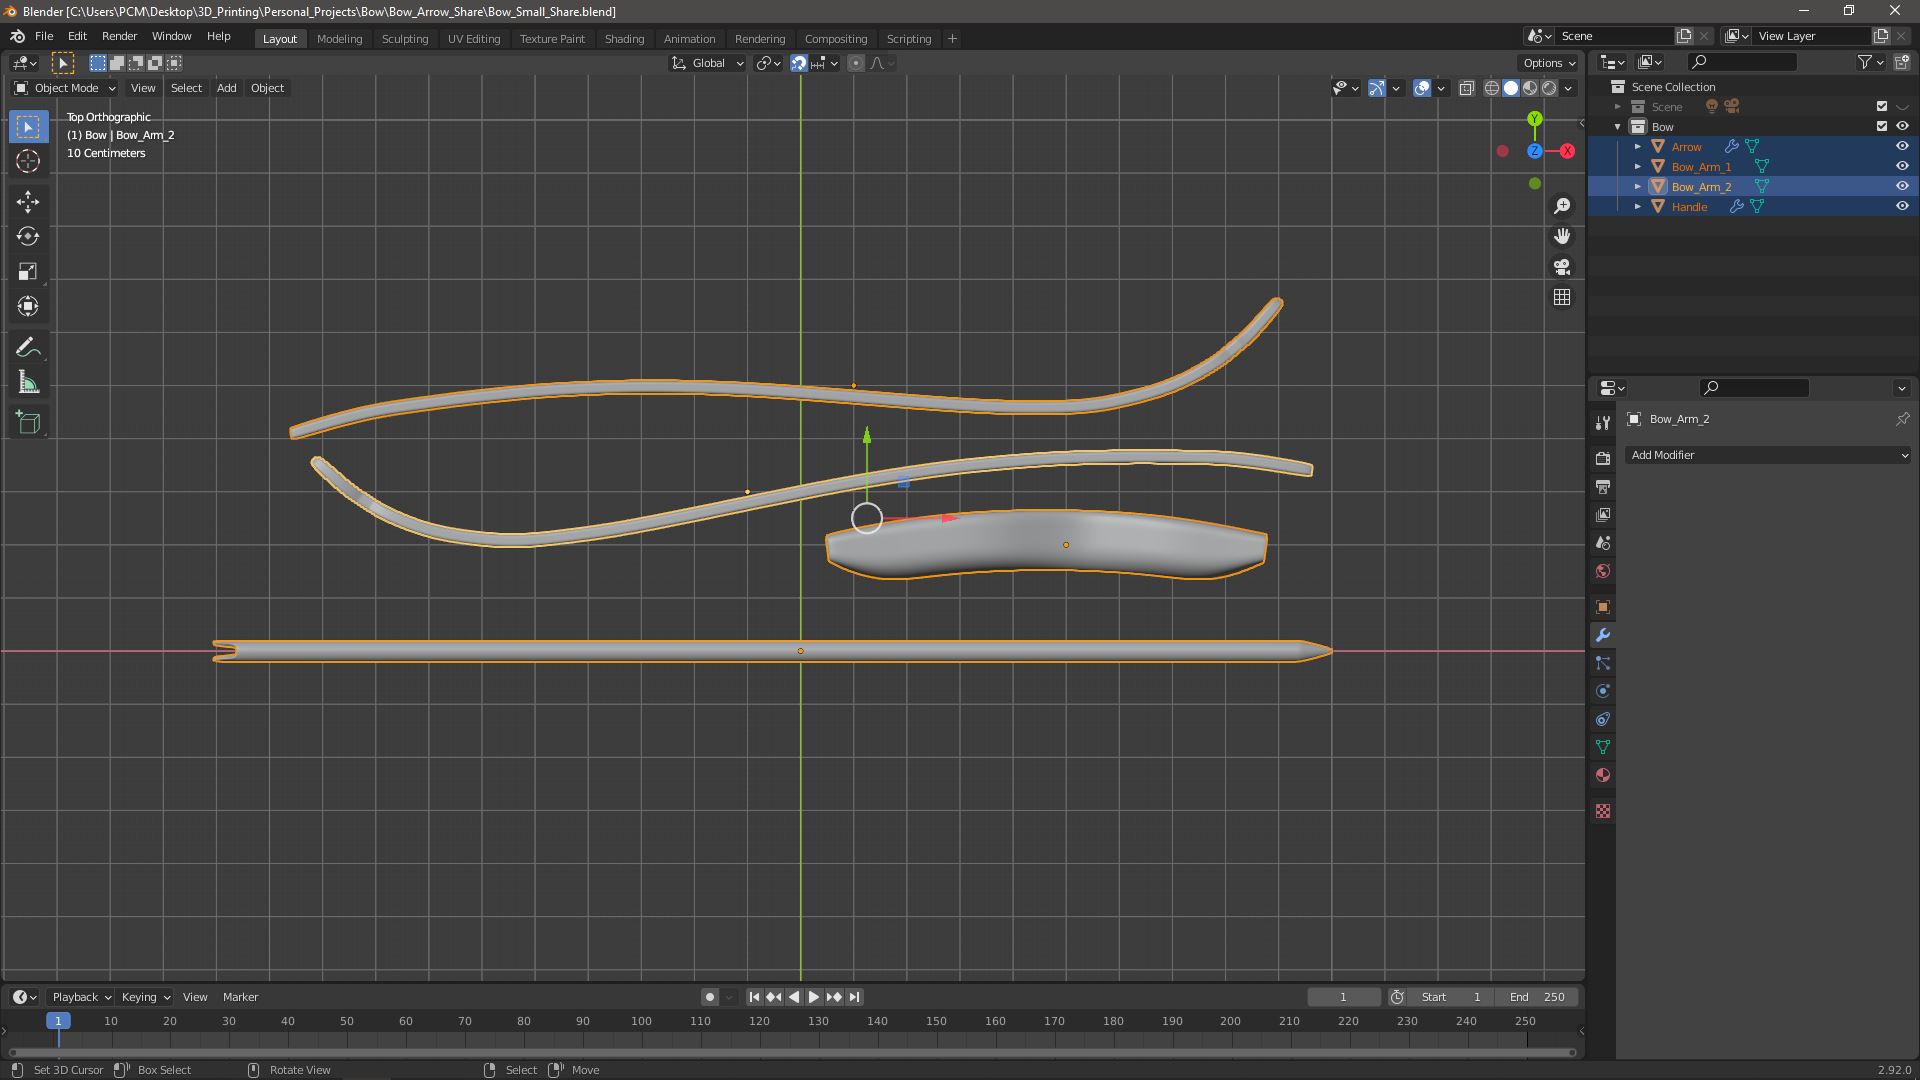
Task: Click the Add Cube tool icon
Action: [28, 423]
